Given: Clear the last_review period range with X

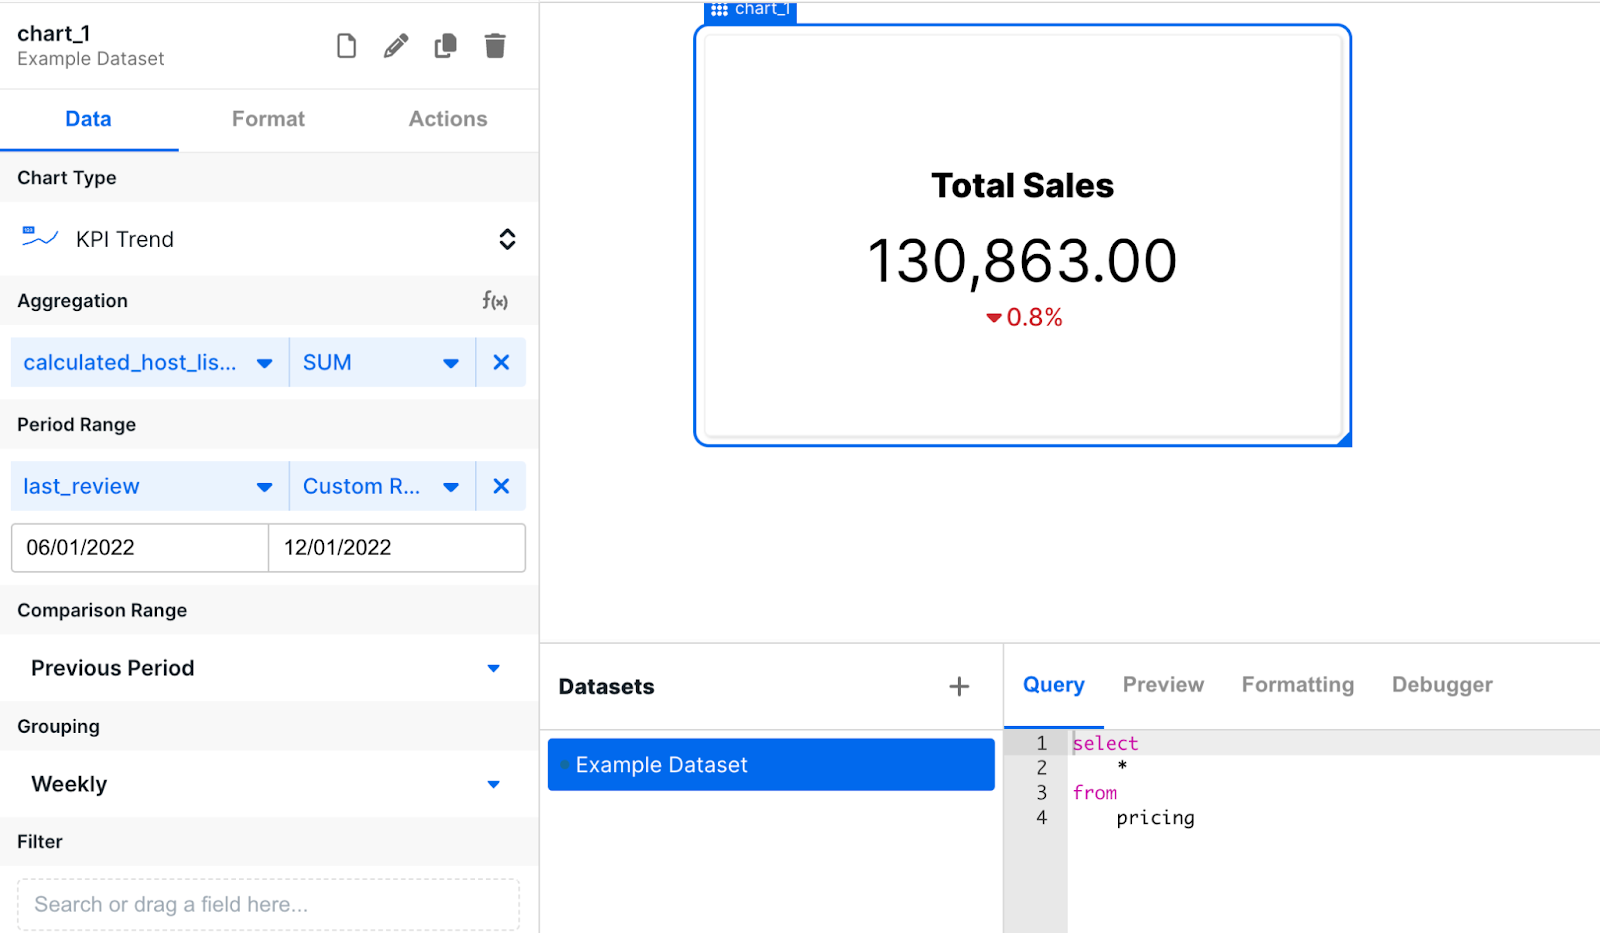Looking at the screenshot, I should [501, 486].
